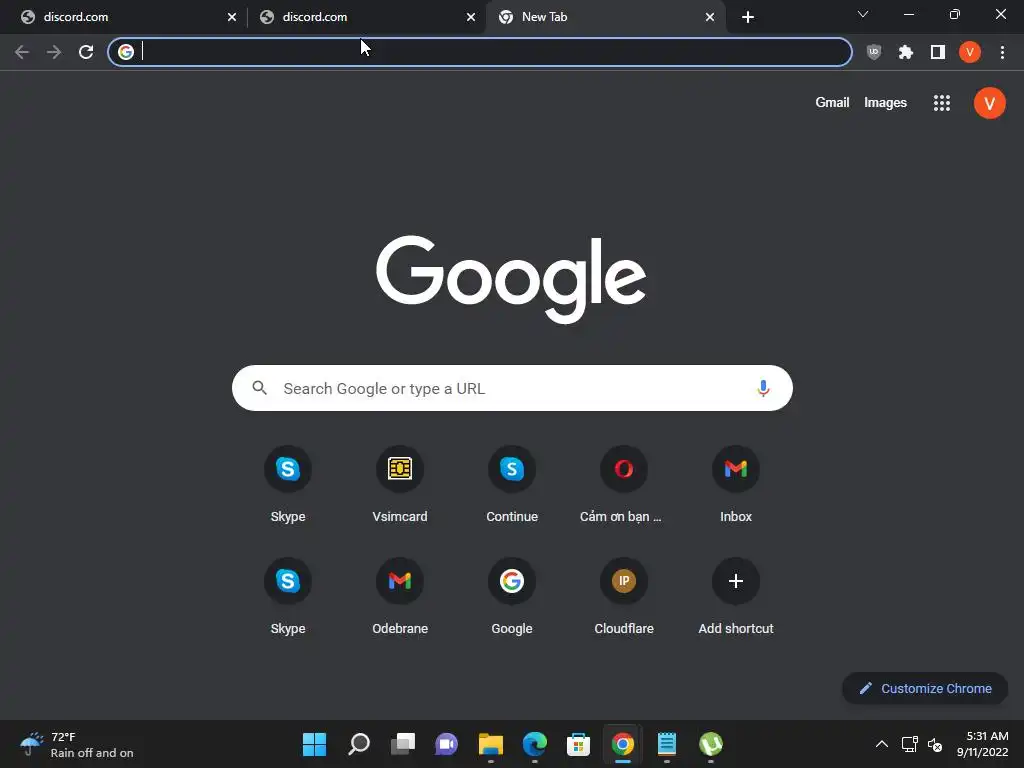The height and width of the screenshot is (768, 1024).
Task: Open uTorrent from the taskbar
Action: pyautogui.click(x=711, y=744)
